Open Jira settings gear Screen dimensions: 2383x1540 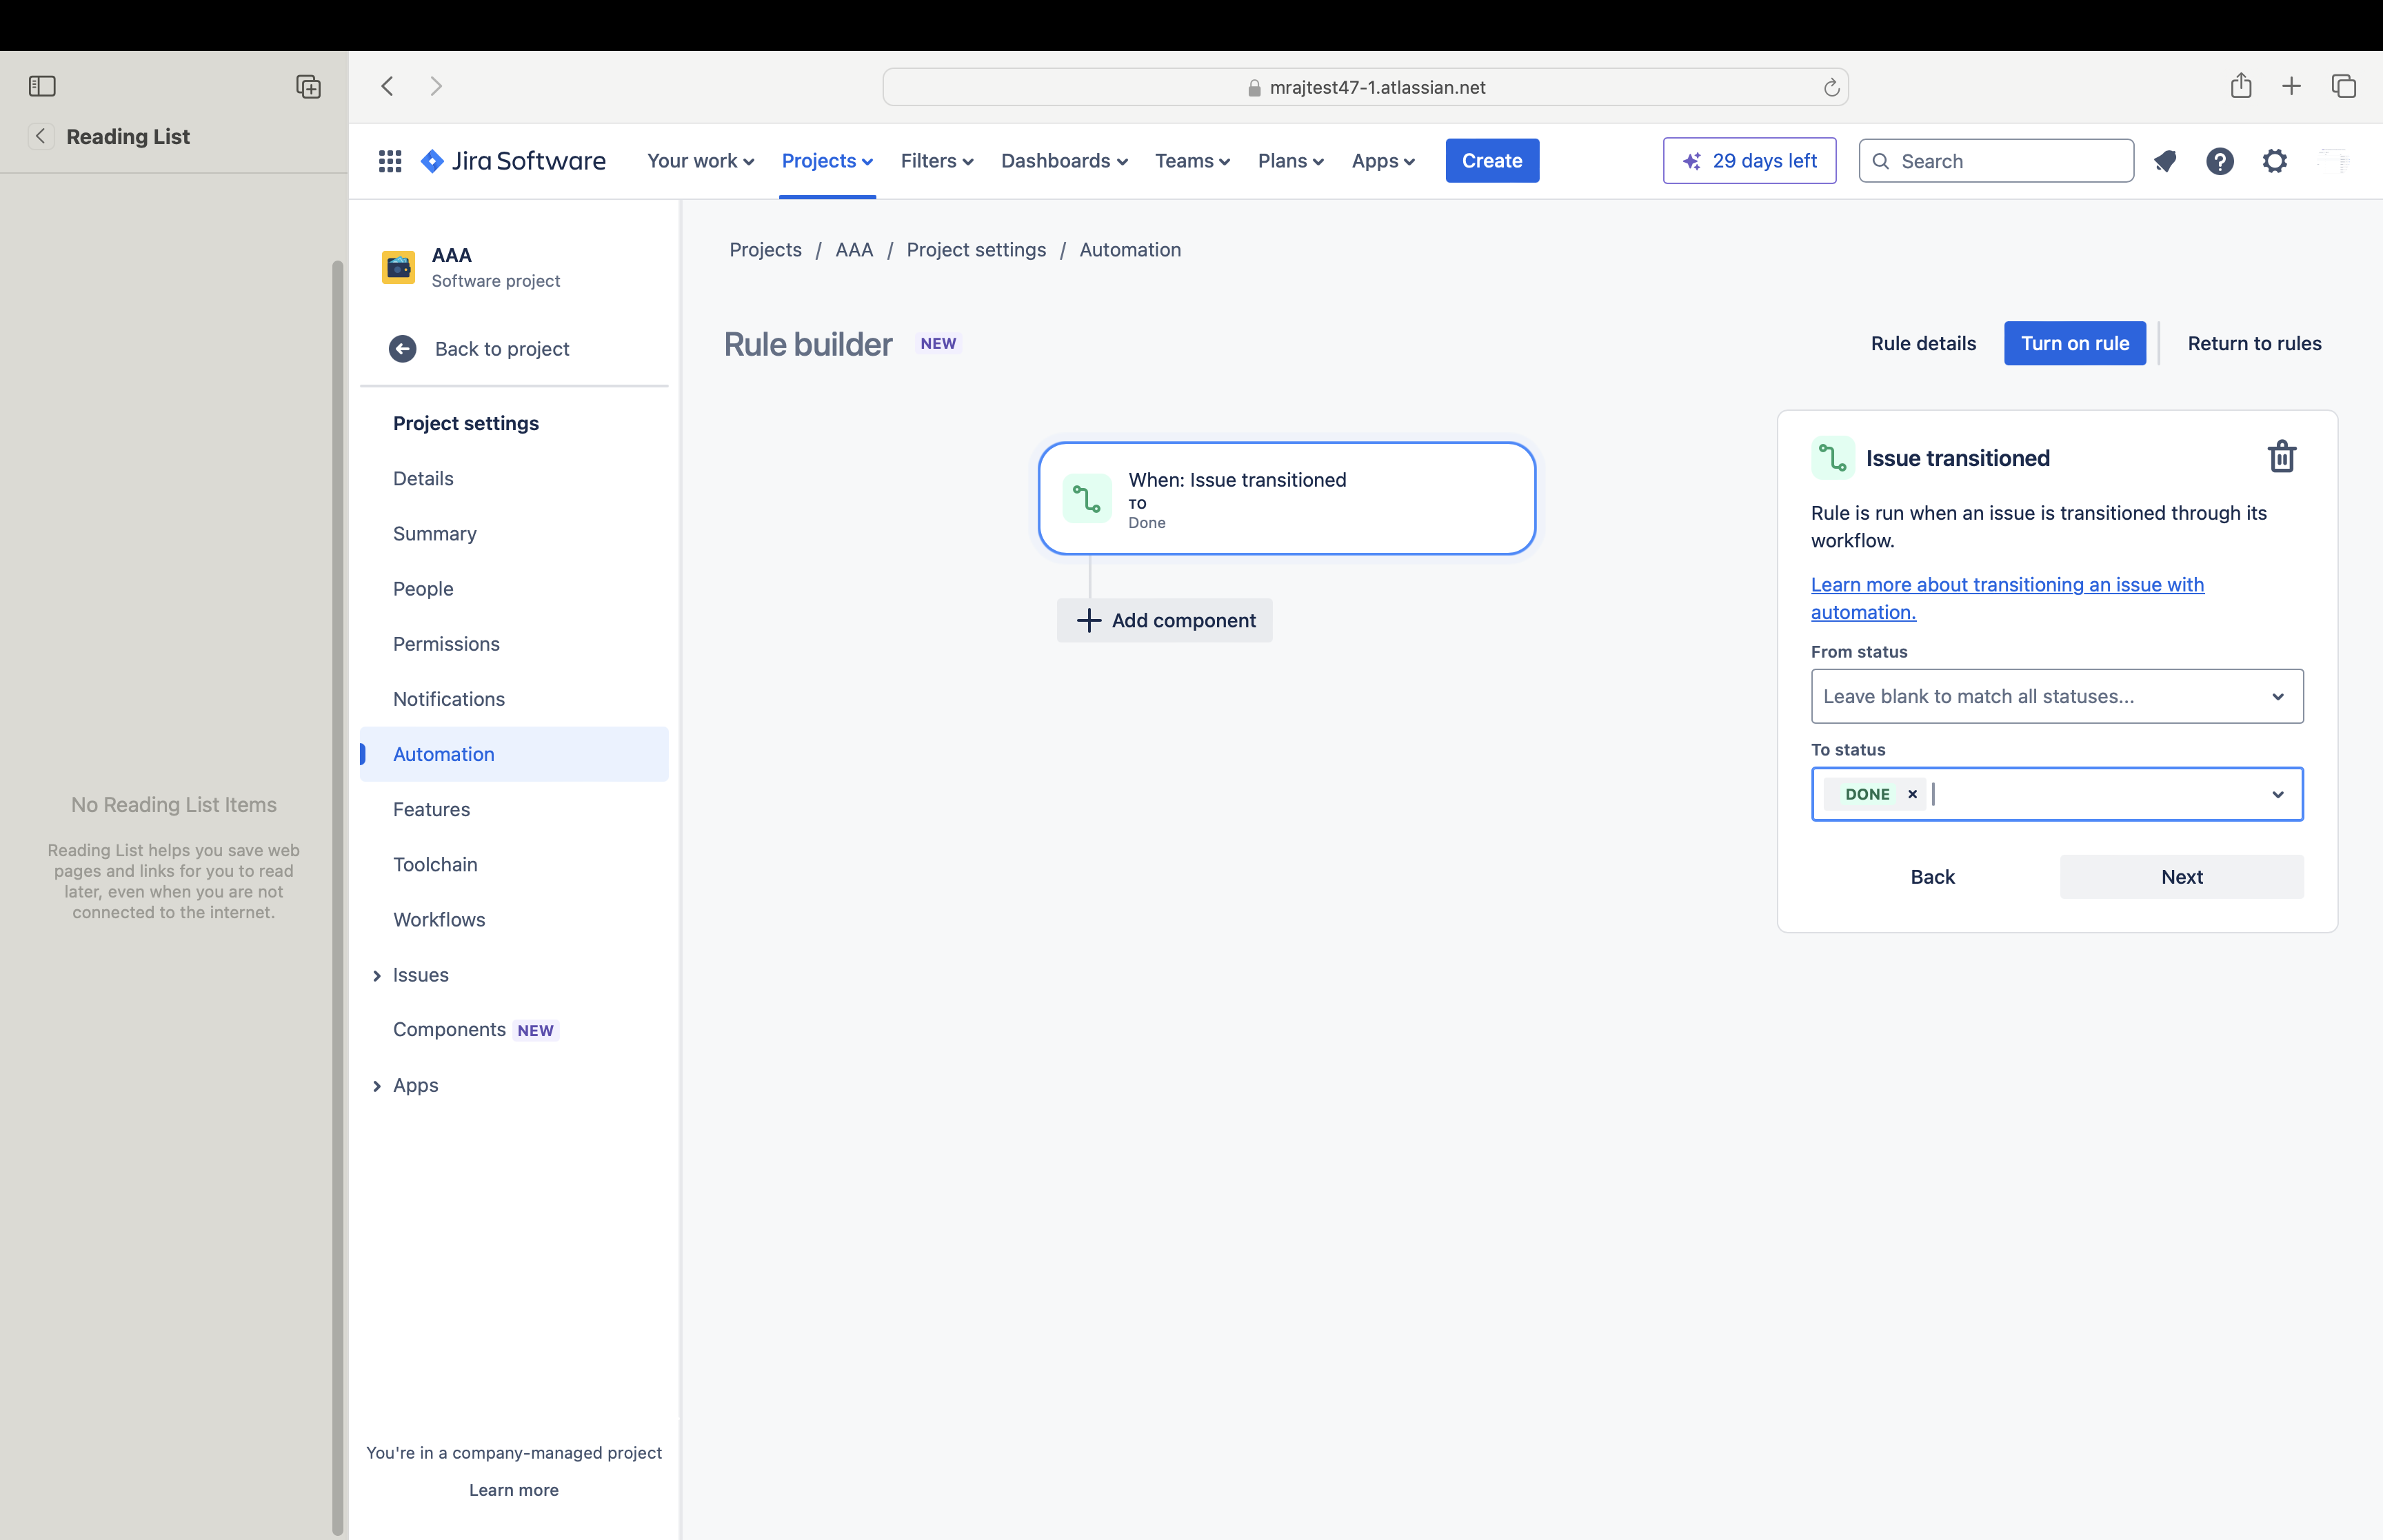point(2275,161)
